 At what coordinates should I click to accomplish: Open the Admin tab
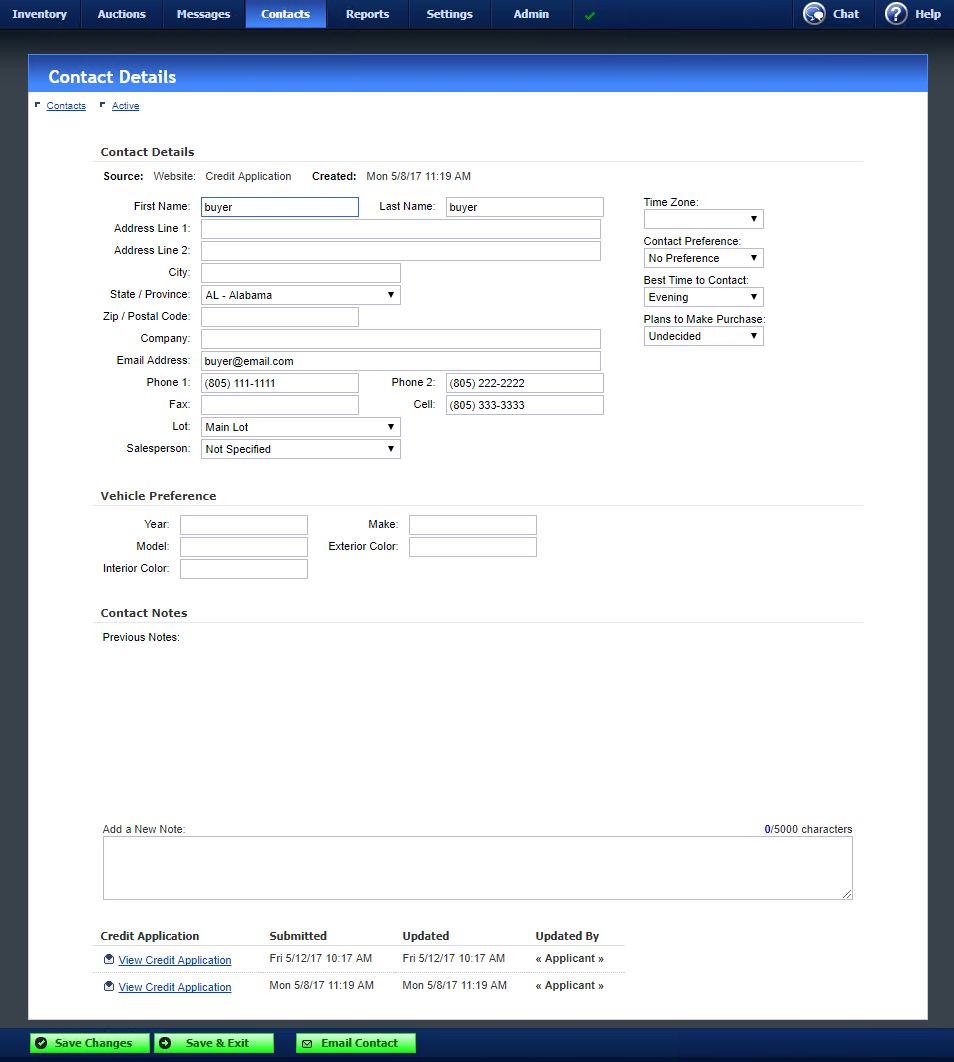(x=531, y=14)
